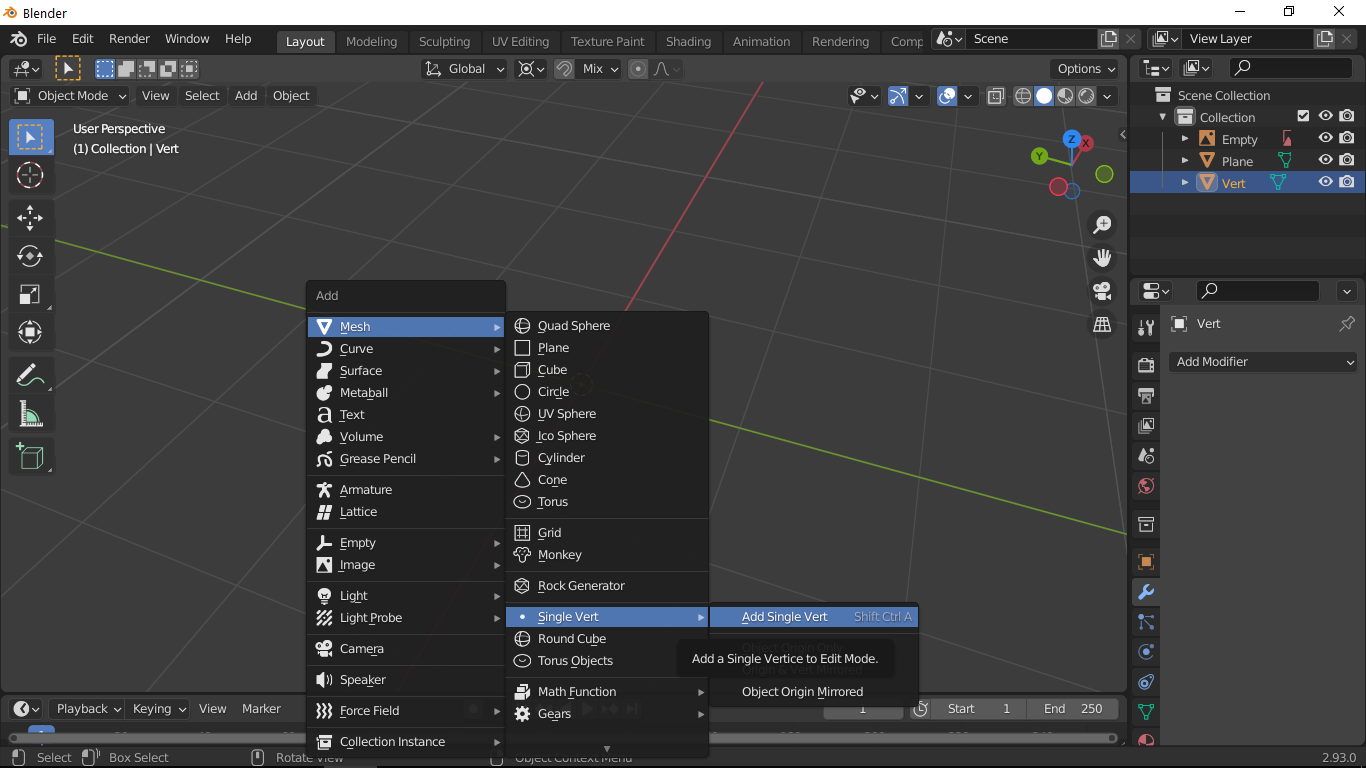Viewport: 1366px width, 768px height.
Task: Select the Cursor tool in the toolbar
Action: coord(30,175)
